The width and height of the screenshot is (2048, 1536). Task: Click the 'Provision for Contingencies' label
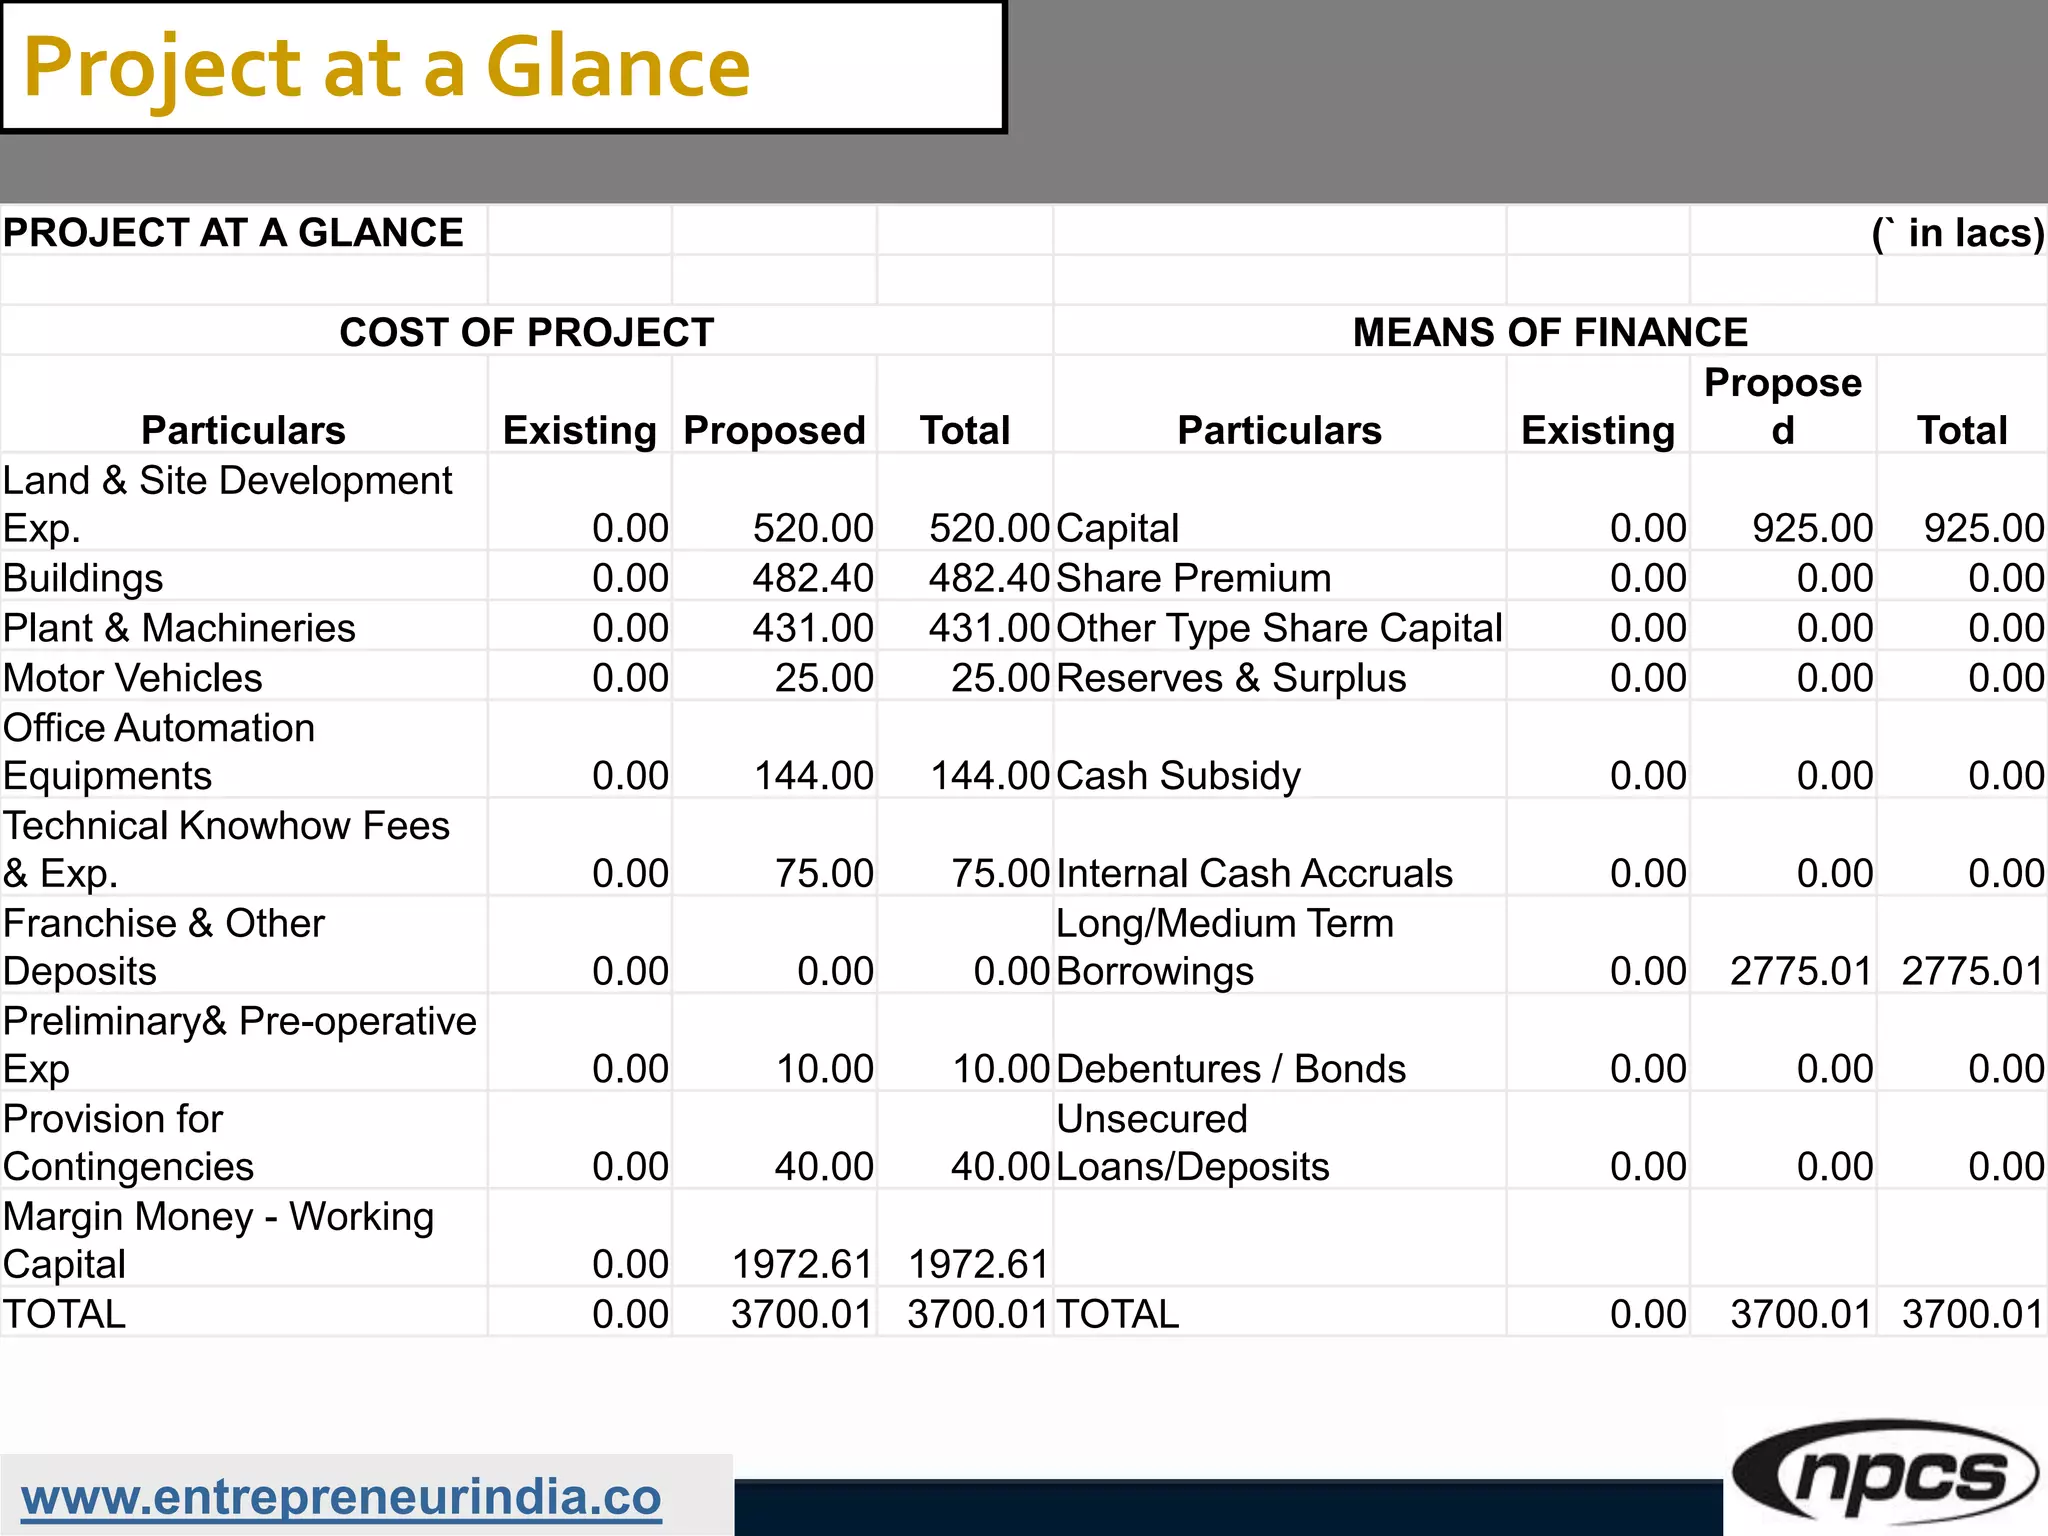click(x=128, y=1143)
